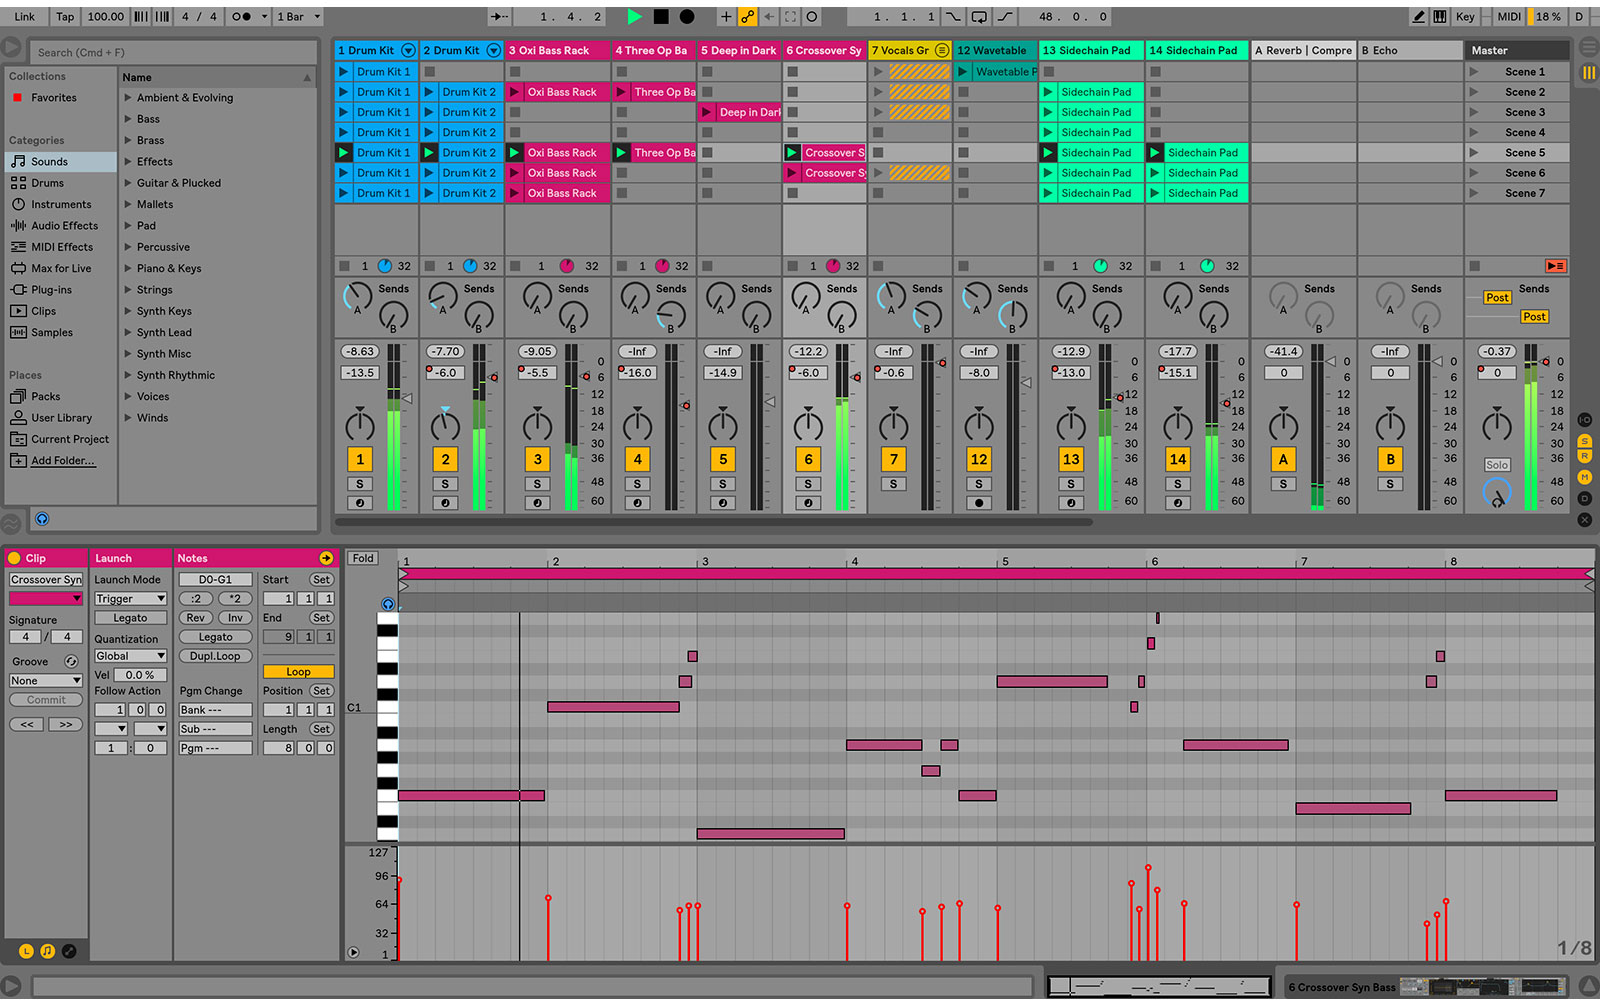Open the 1 Bar quantization menu

(x=299, y=16)
